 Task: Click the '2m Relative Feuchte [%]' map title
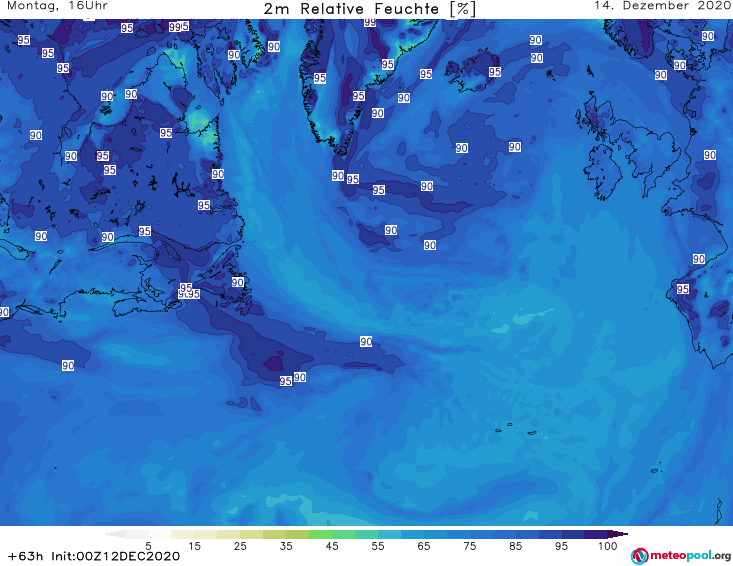click(x=370, y=9)
